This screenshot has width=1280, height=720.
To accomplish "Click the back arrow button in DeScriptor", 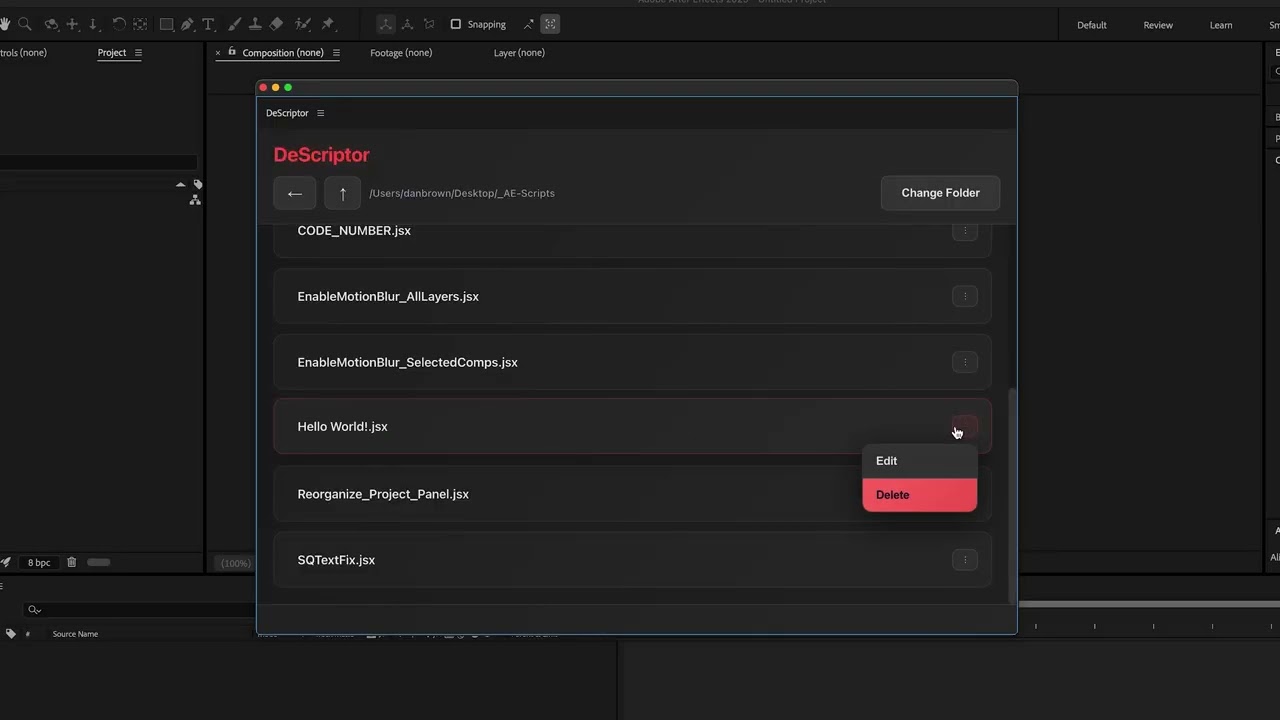I will coord(295,193).
